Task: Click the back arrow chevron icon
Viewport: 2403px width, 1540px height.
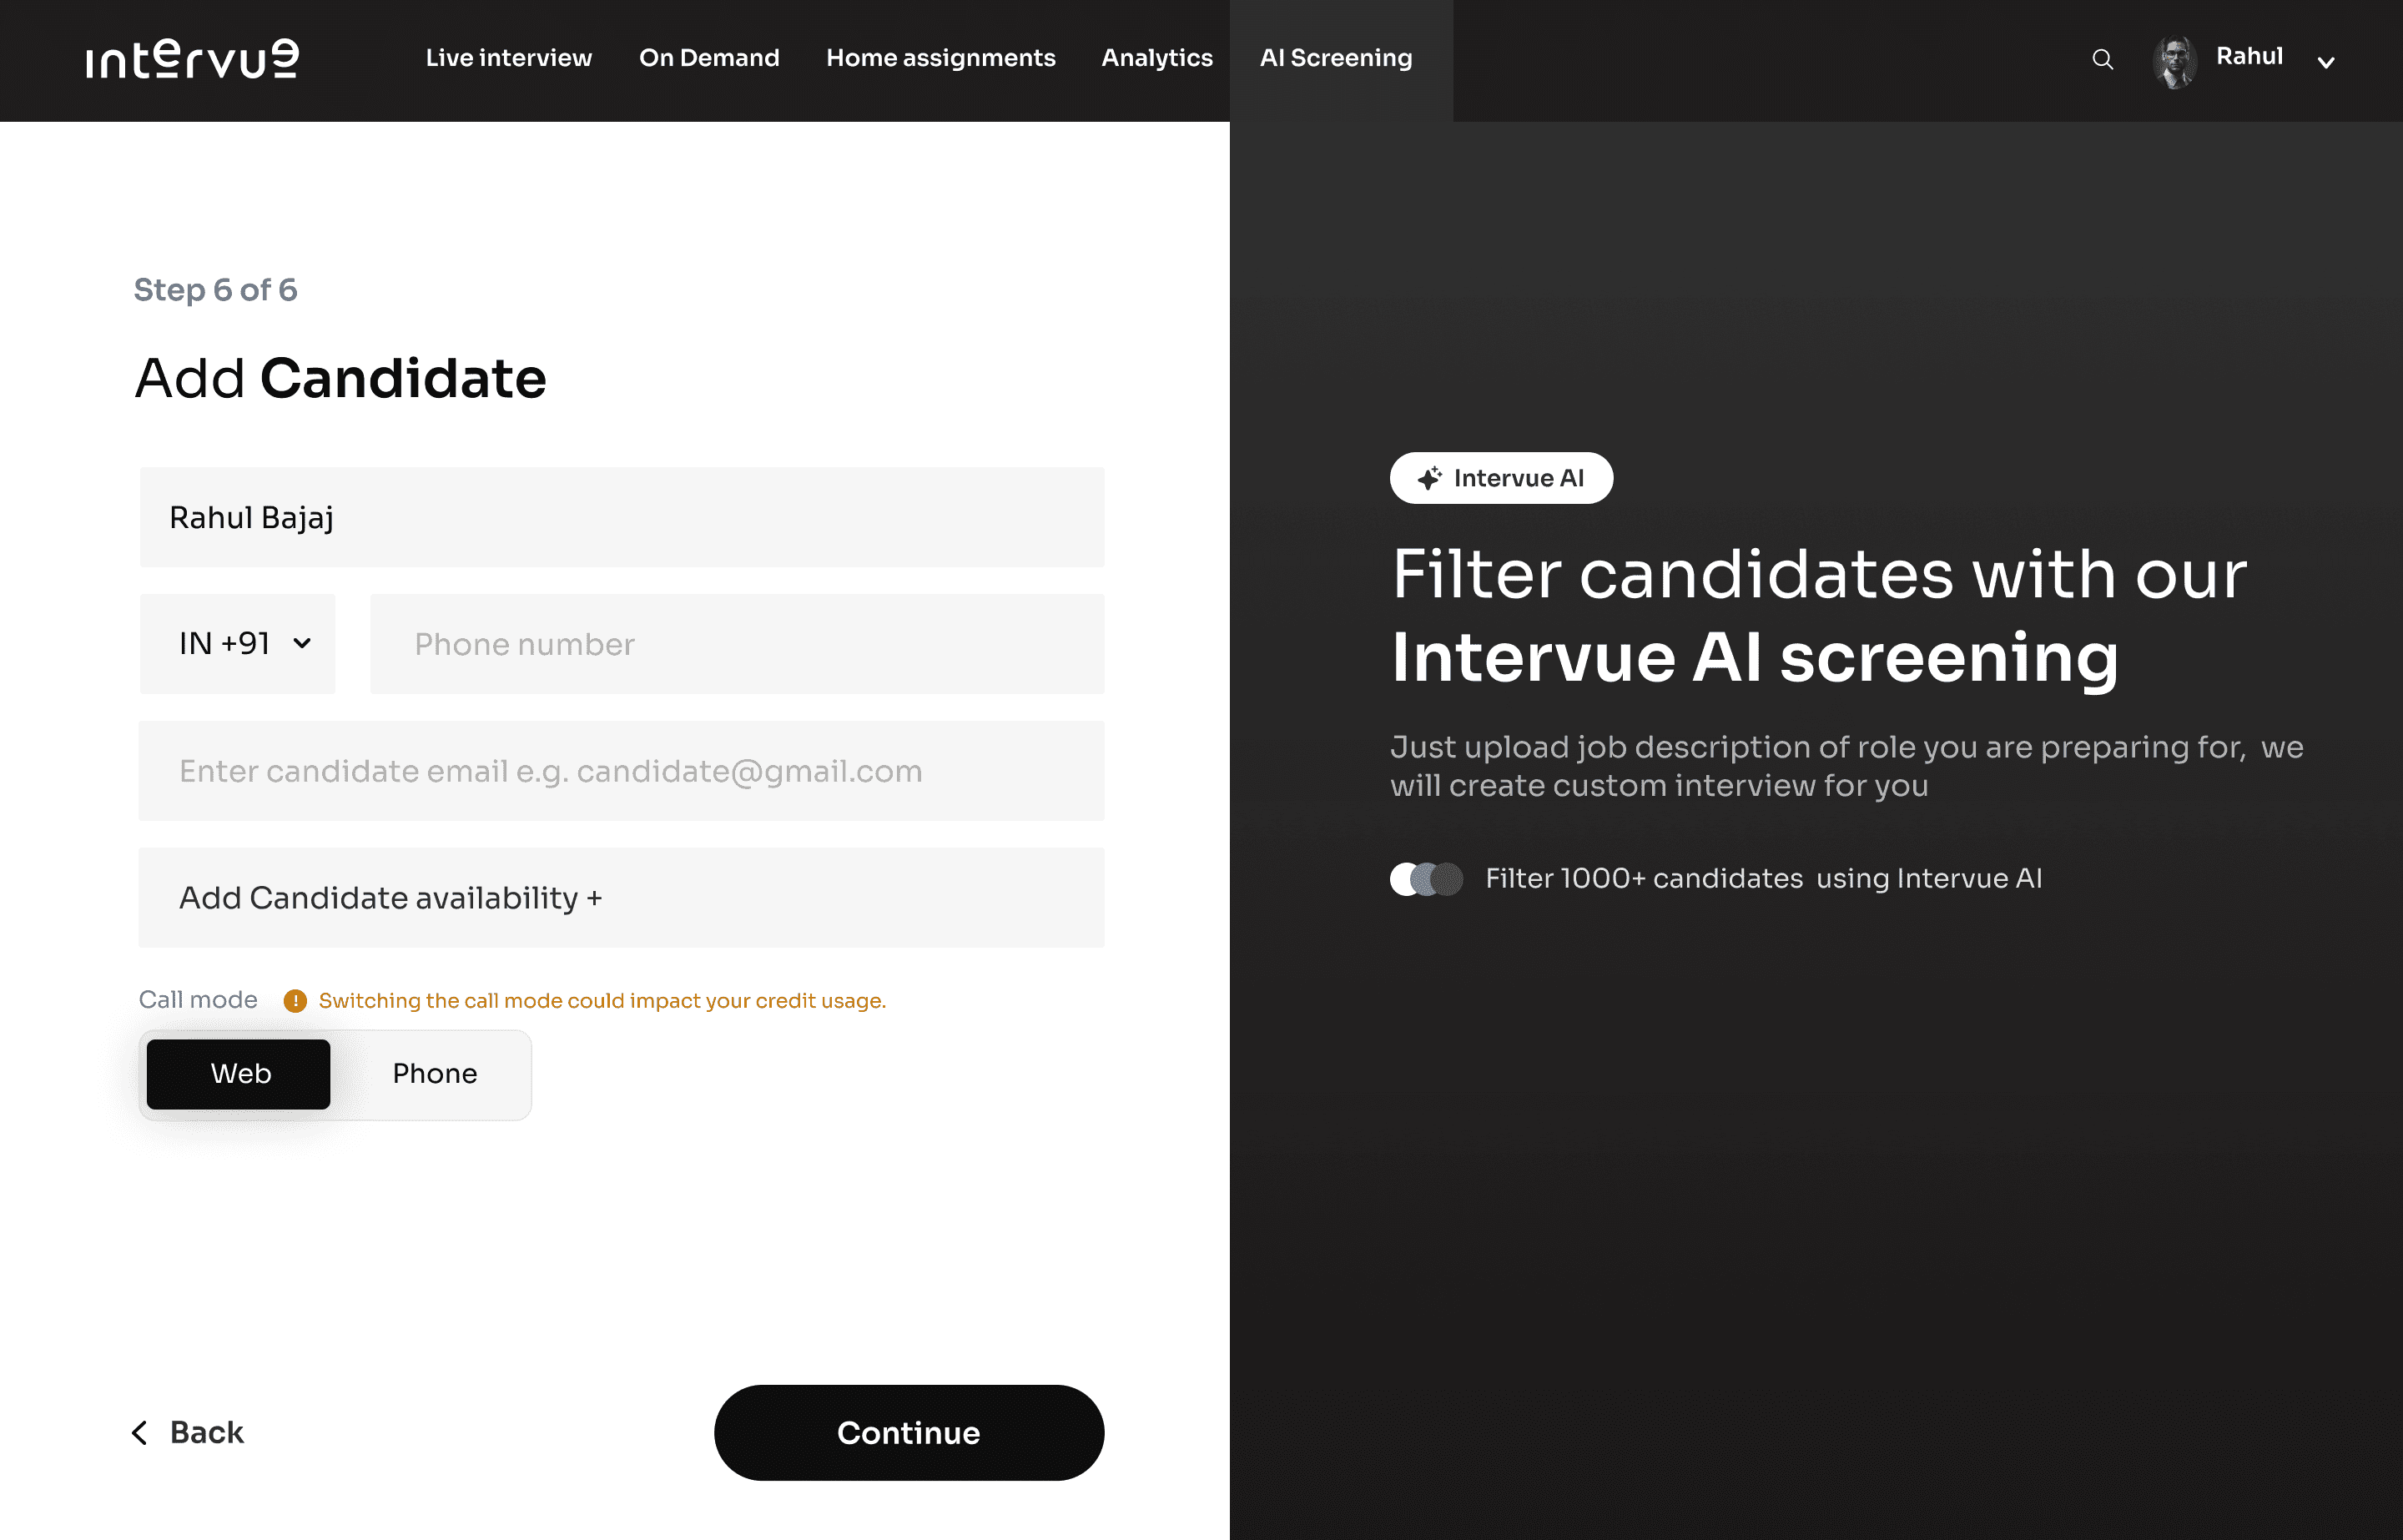Action: click(140, 1433)
